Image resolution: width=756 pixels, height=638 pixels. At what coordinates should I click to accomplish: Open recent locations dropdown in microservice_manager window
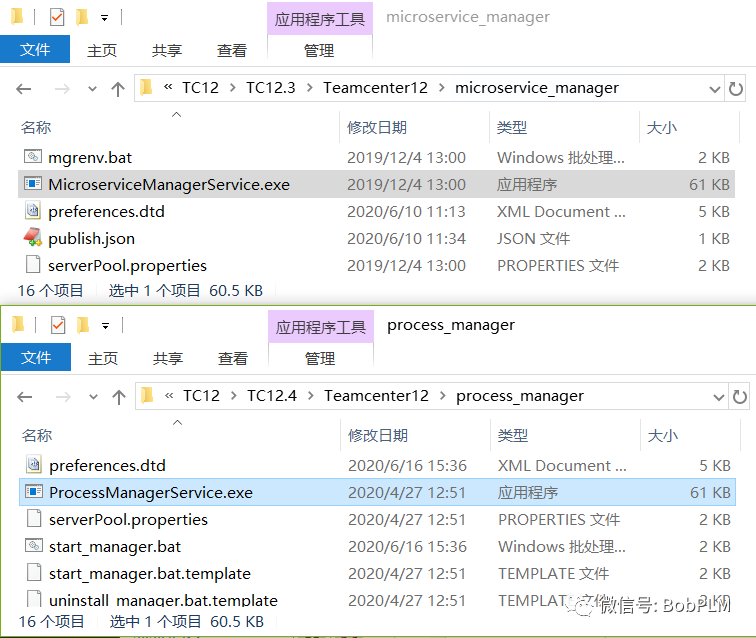pyautogui.click(x=92, y=89)
